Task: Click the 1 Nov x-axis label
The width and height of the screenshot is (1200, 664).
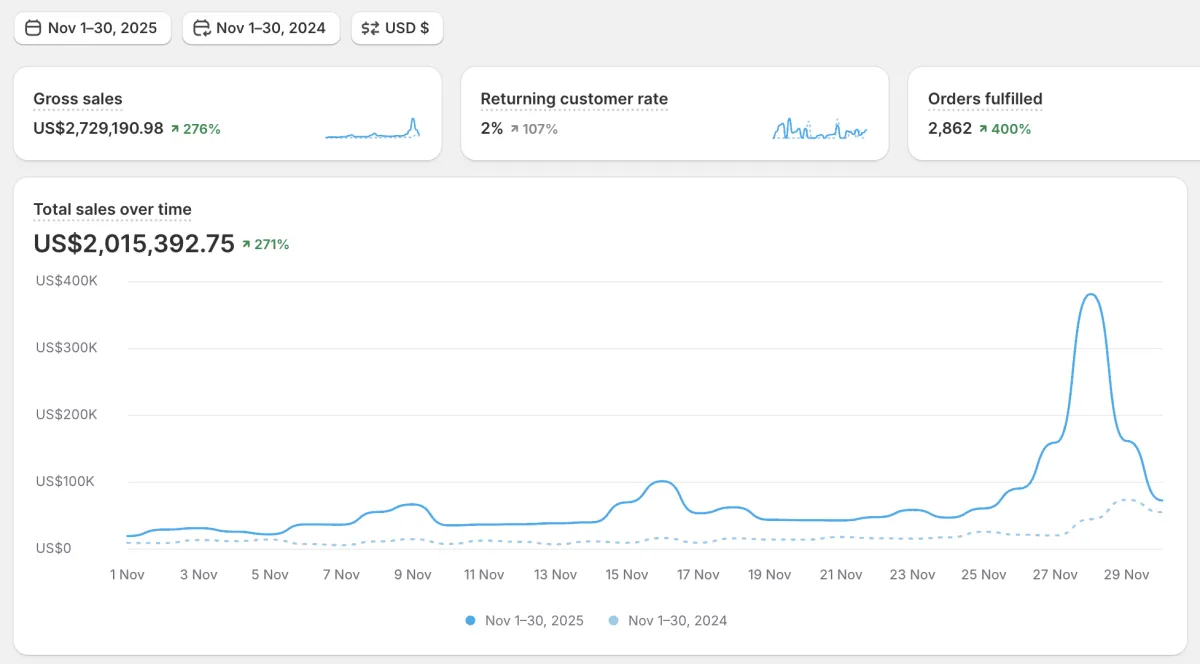Action: [127, 574]
